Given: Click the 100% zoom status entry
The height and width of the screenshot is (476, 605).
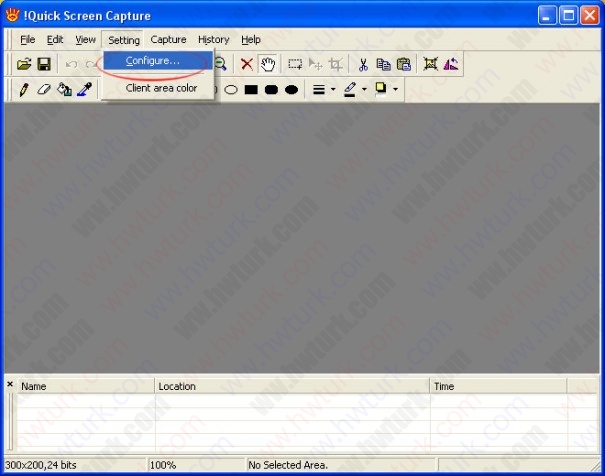Looking at the screenshot, I should 163,465.
